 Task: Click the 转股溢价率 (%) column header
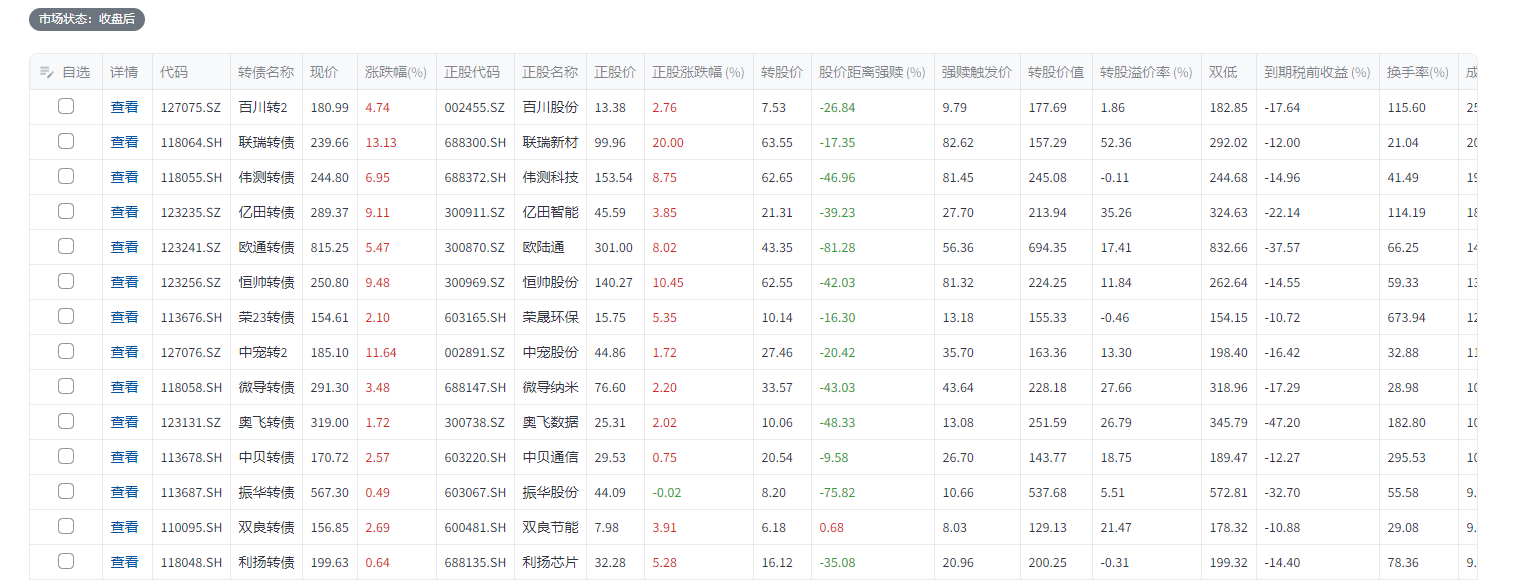click(x=1145, y=72)
